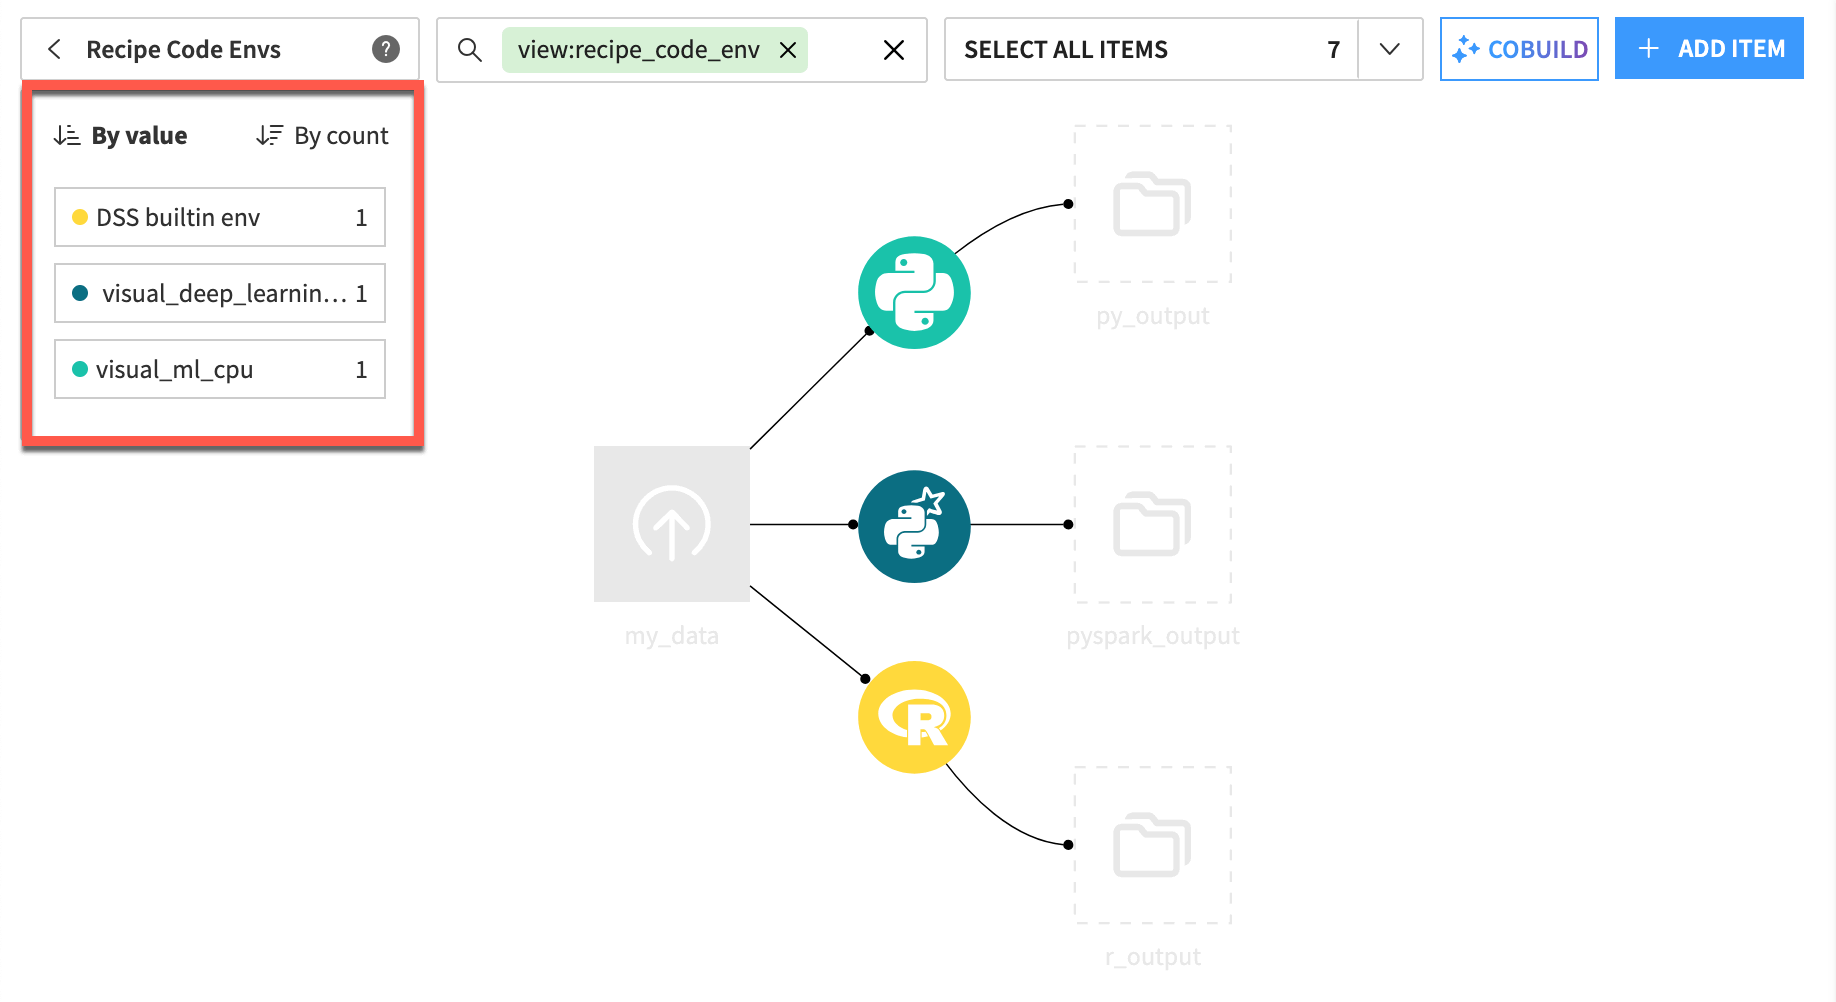Click the back arrow beside Recipe Code Envs
This screenshot has width=1836, height=1002.
click(x=55, y=49)
